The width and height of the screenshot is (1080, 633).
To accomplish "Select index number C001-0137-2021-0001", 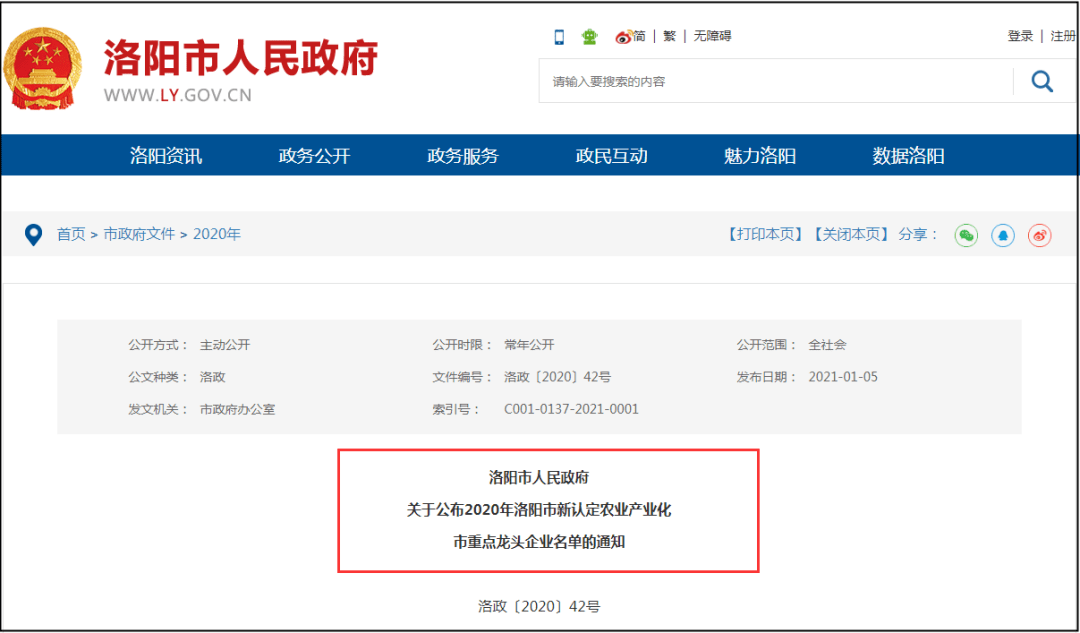I will (572, 409).
